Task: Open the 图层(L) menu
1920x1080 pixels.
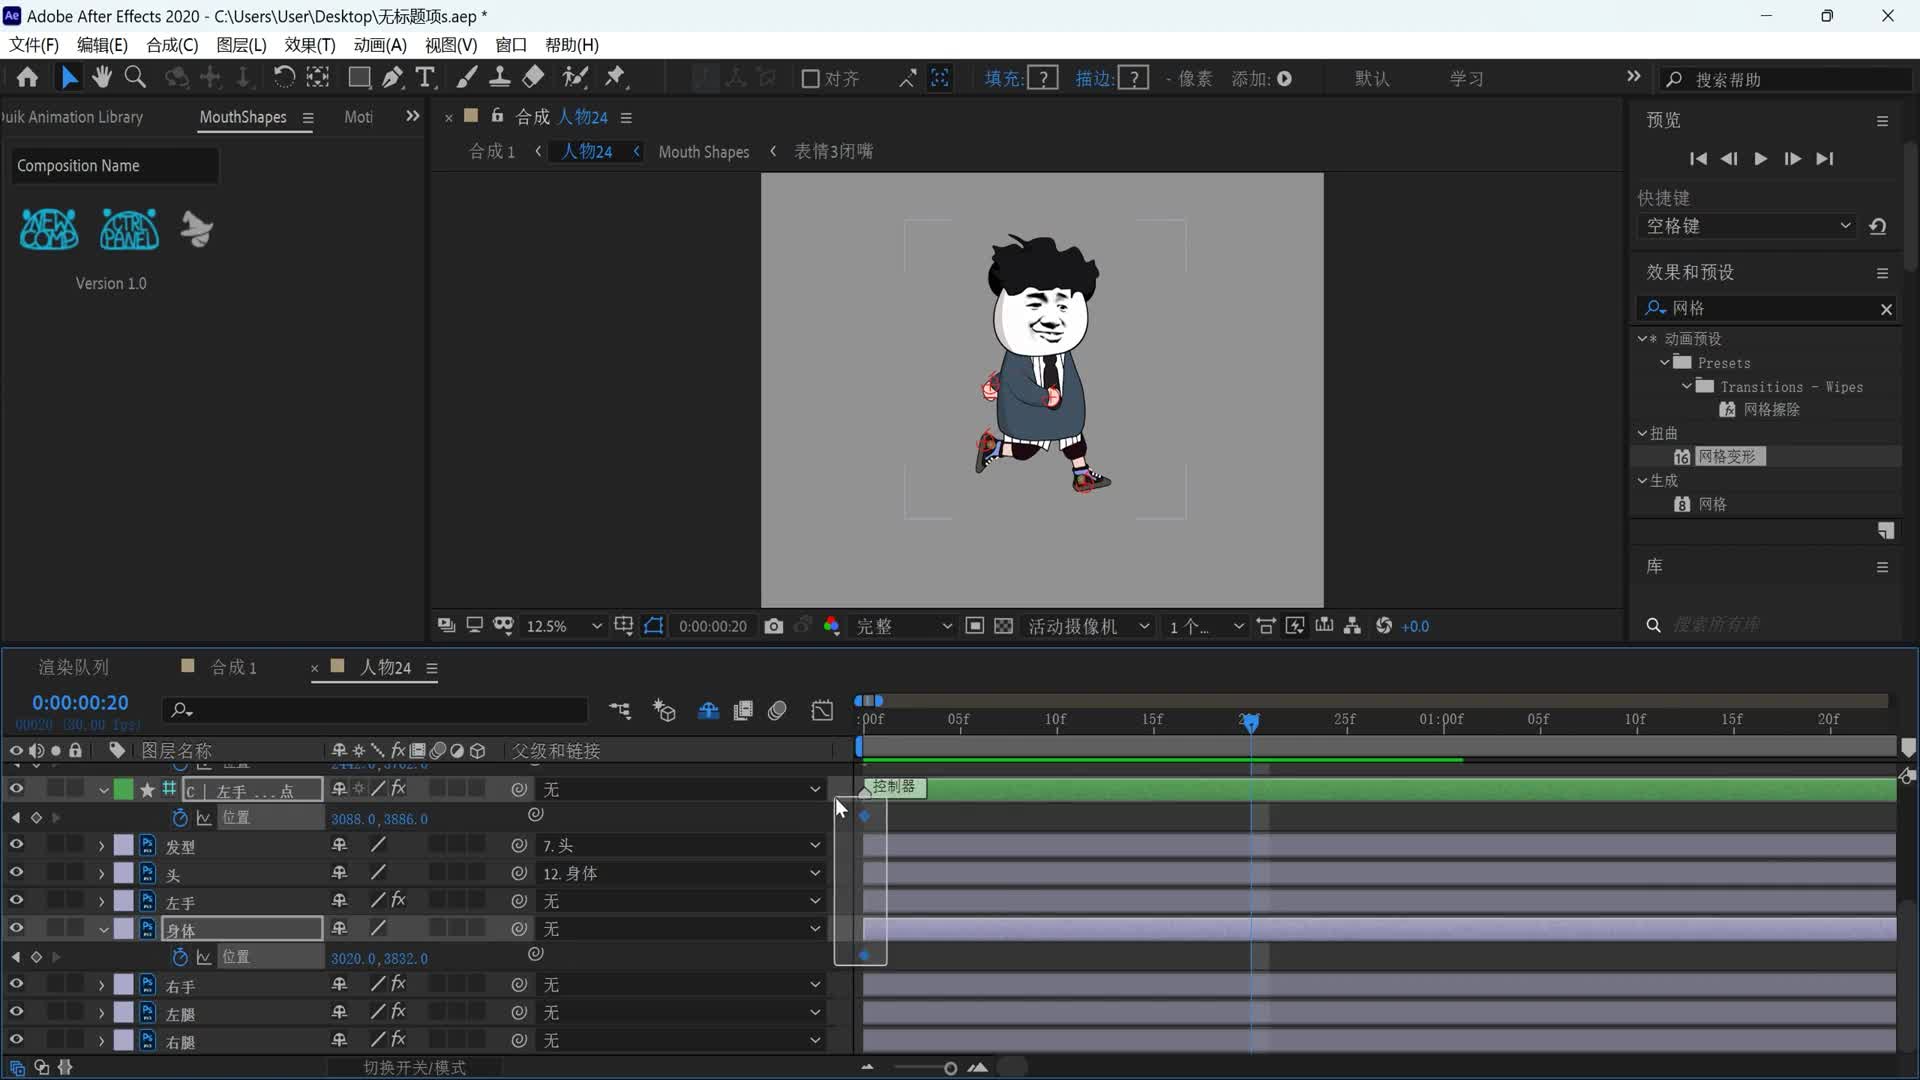Action: point(241,45)
